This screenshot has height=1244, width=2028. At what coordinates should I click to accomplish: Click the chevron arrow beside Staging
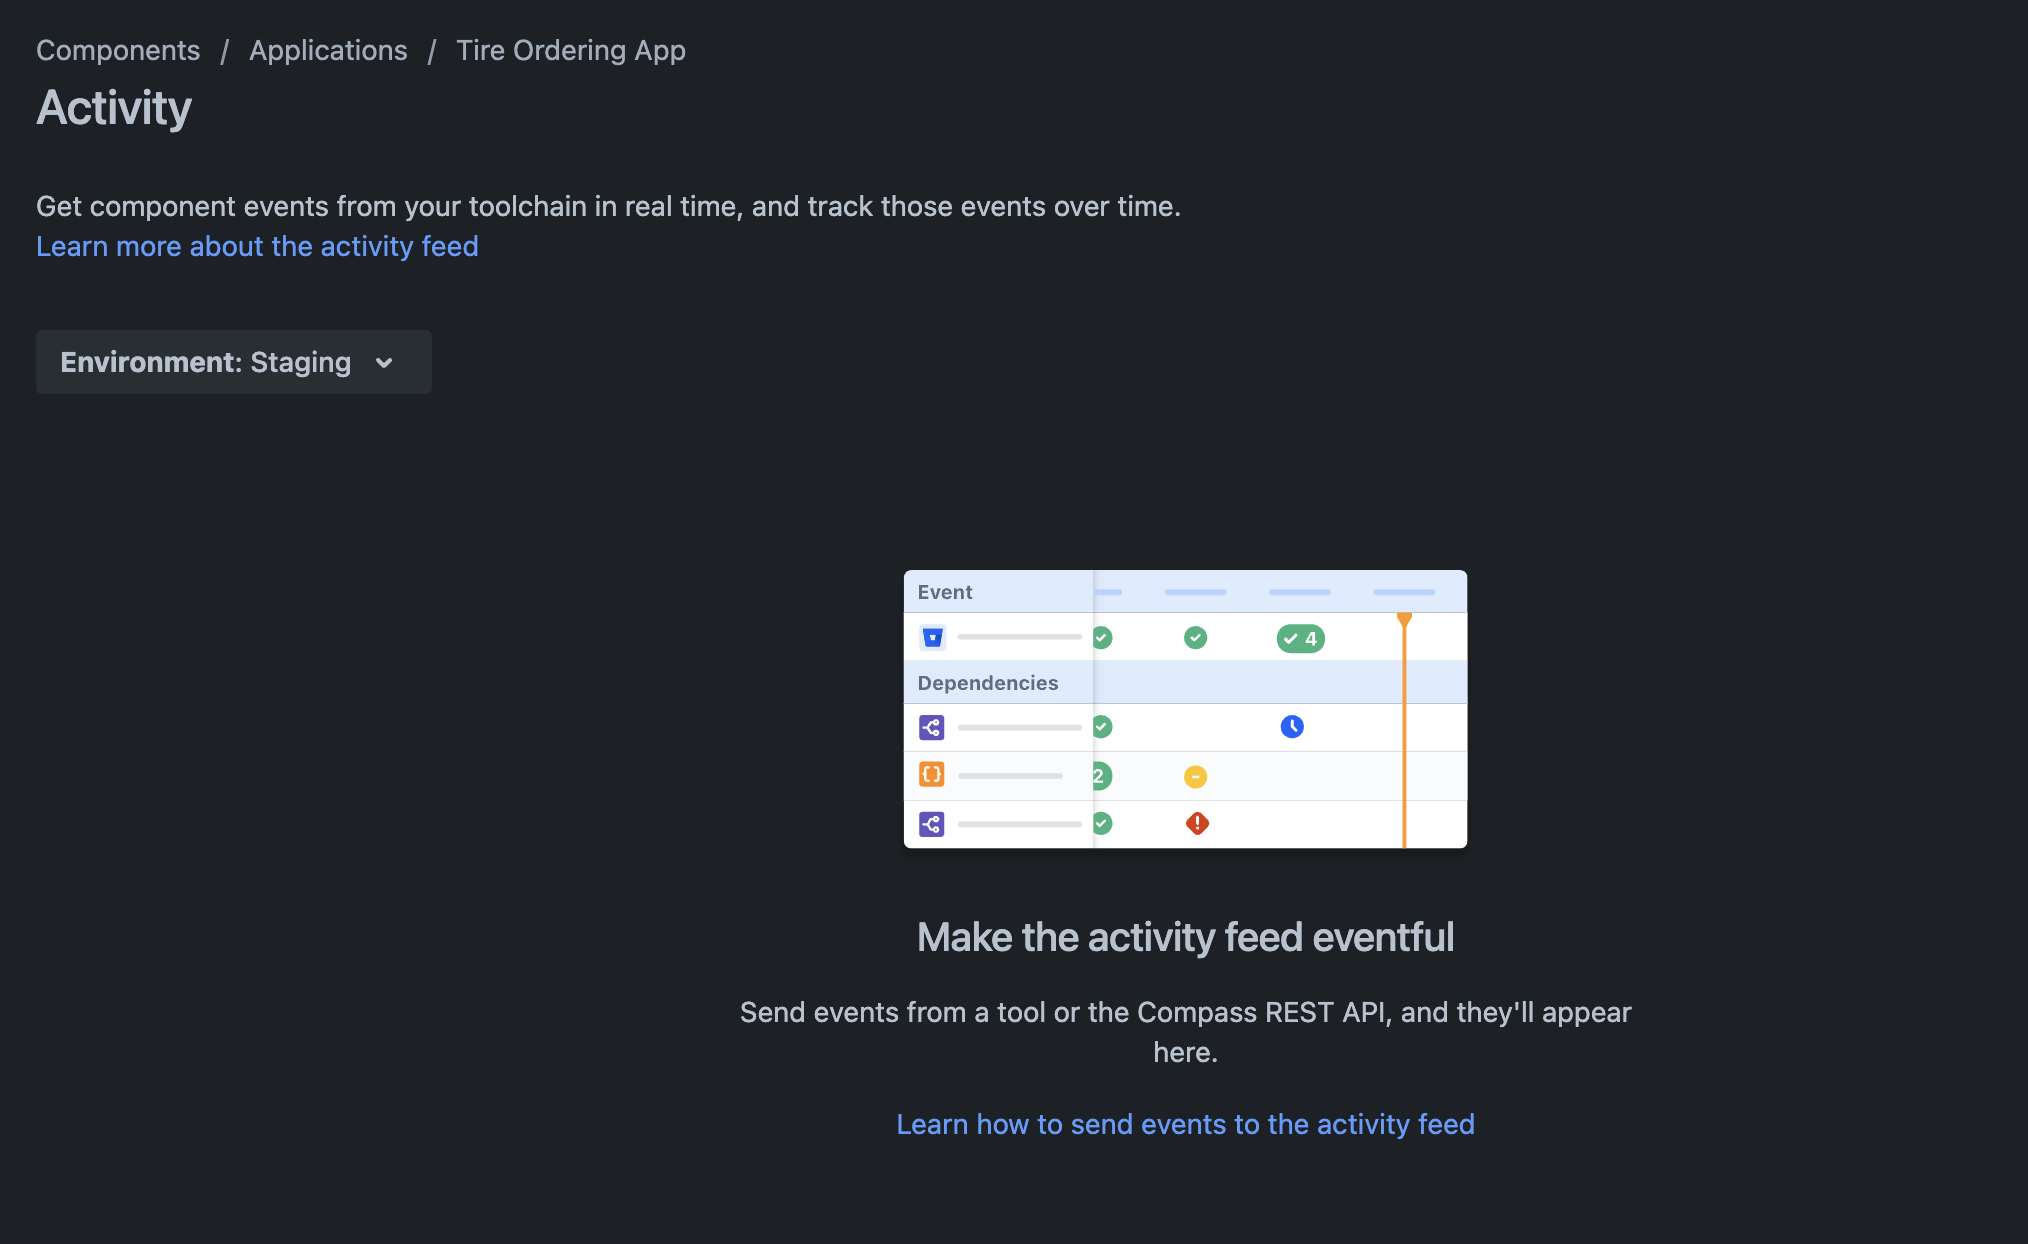[384, 363]
